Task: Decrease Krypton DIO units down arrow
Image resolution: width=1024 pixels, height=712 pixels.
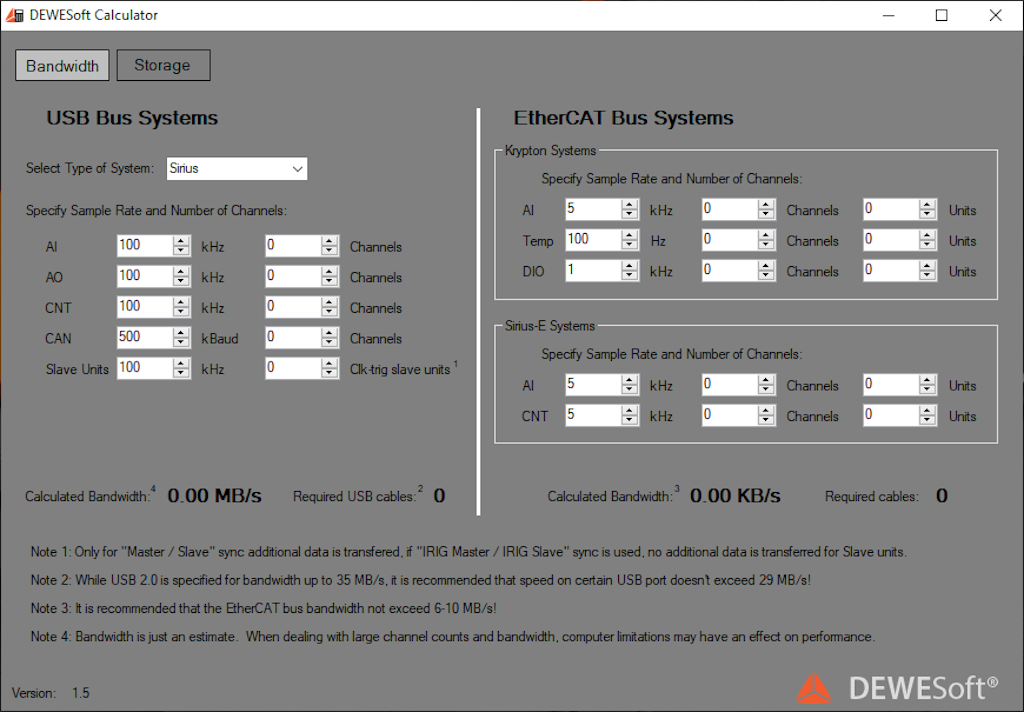Action: tap(927, 276)
